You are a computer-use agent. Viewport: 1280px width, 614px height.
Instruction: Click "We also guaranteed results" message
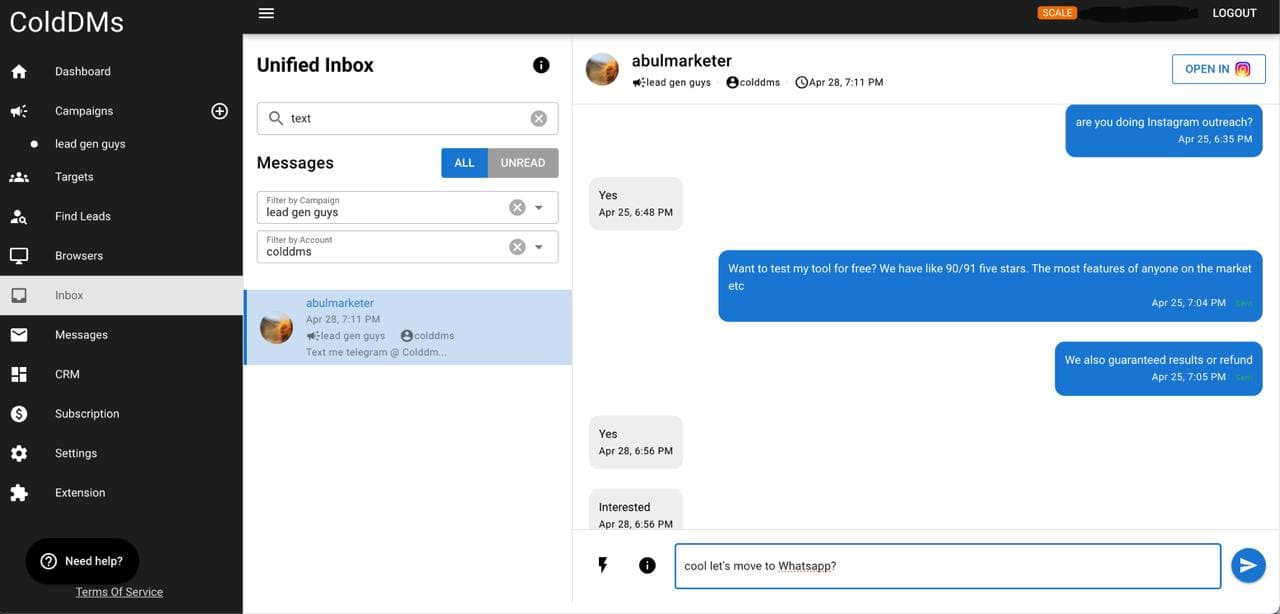[1159, 368]
